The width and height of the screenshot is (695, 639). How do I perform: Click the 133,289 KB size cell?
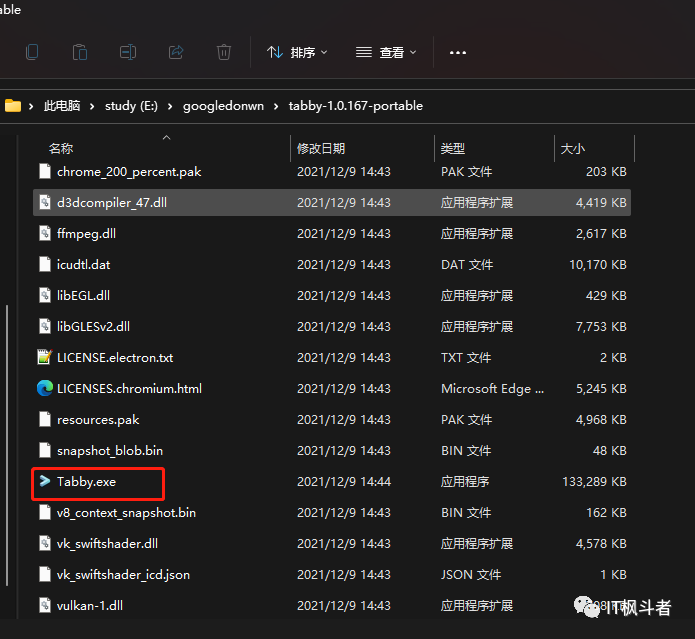594,482
